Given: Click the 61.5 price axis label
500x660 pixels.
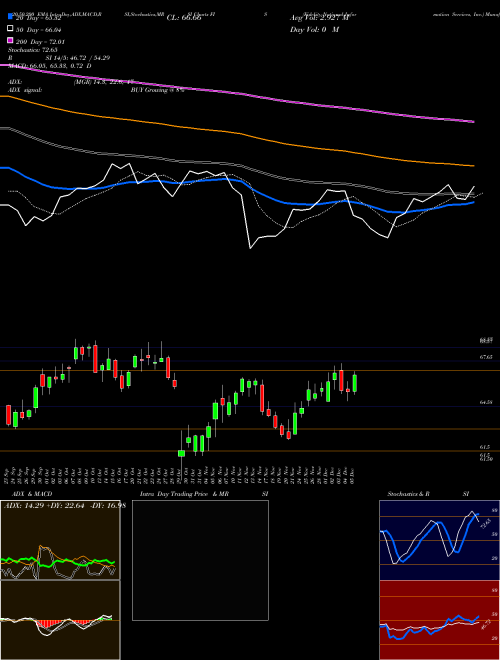Looking at the screenshot, I should click(x=484, y=447).
